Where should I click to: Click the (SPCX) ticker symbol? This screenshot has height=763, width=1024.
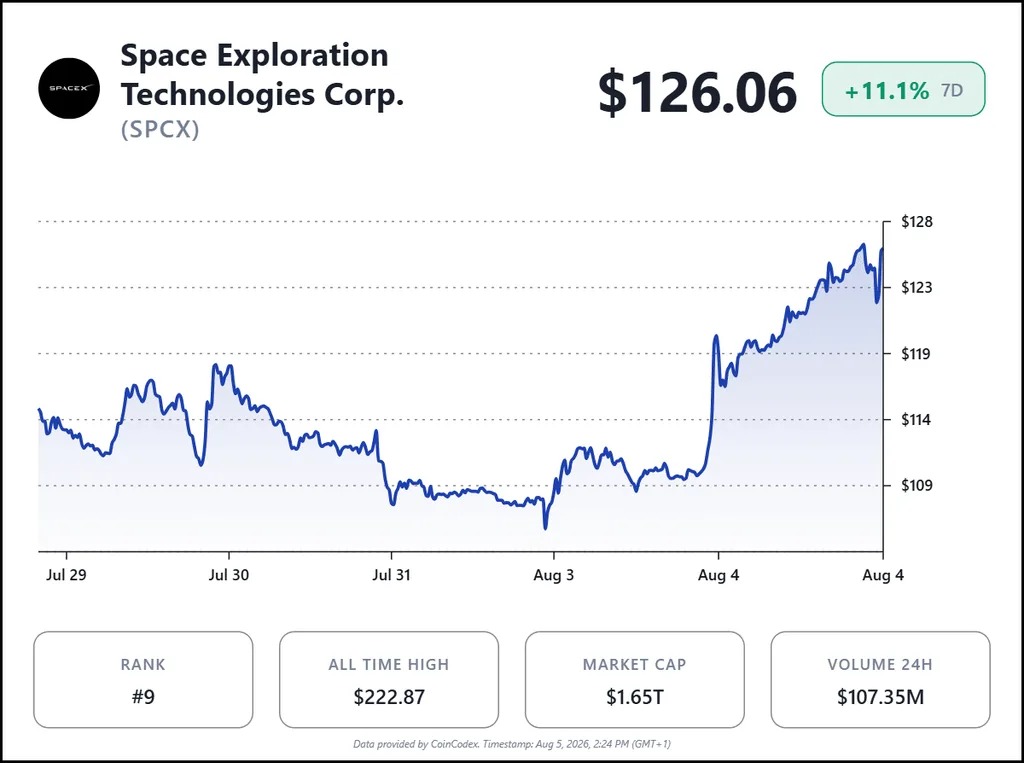[x=160, y=129]
